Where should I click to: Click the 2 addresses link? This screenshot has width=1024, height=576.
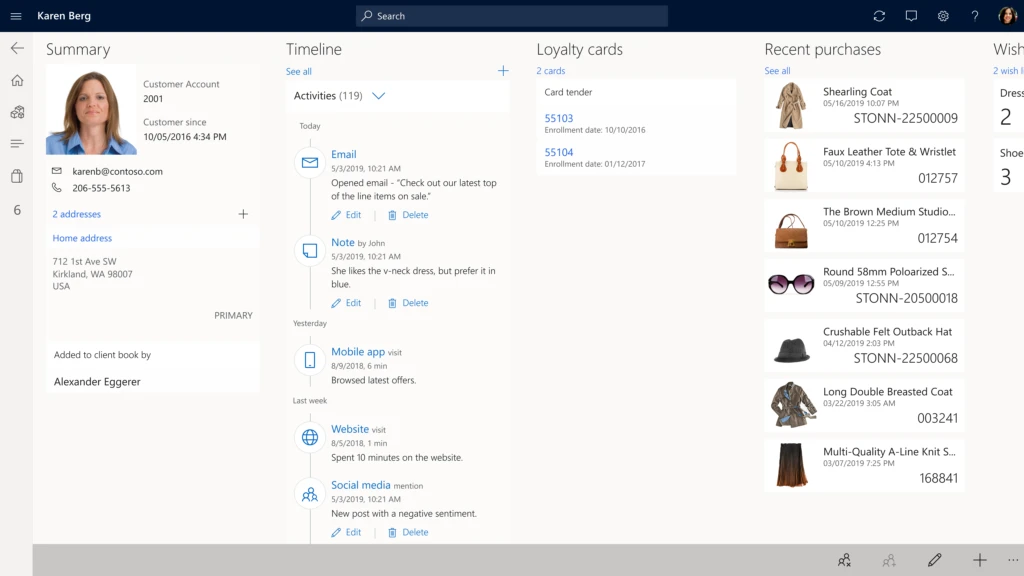(79, 214)
